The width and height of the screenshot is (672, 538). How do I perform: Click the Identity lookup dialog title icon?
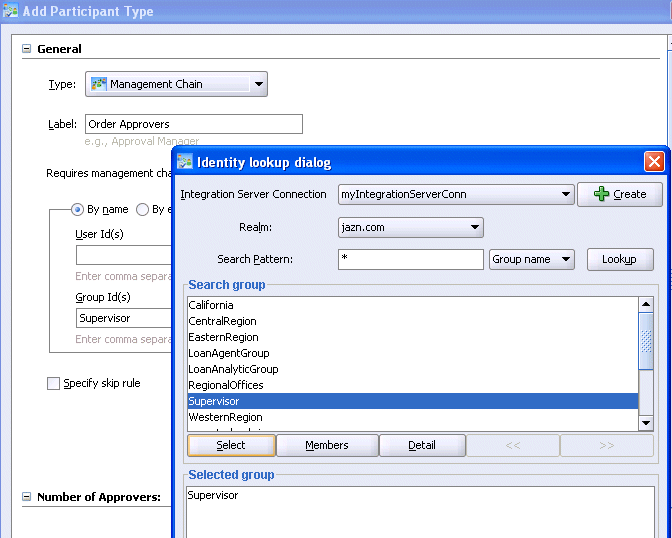tap(185, 162)
